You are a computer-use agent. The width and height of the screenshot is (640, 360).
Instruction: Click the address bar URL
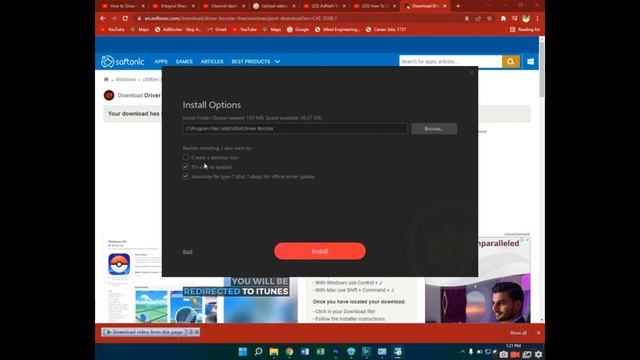(241, 18)
